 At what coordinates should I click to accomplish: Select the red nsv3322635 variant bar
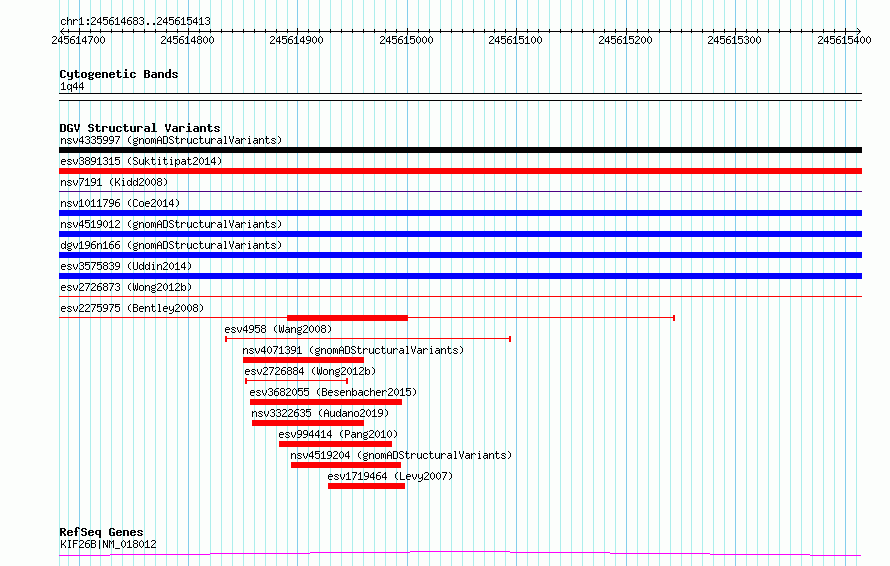pyautogui.click(x=308, y=423)
